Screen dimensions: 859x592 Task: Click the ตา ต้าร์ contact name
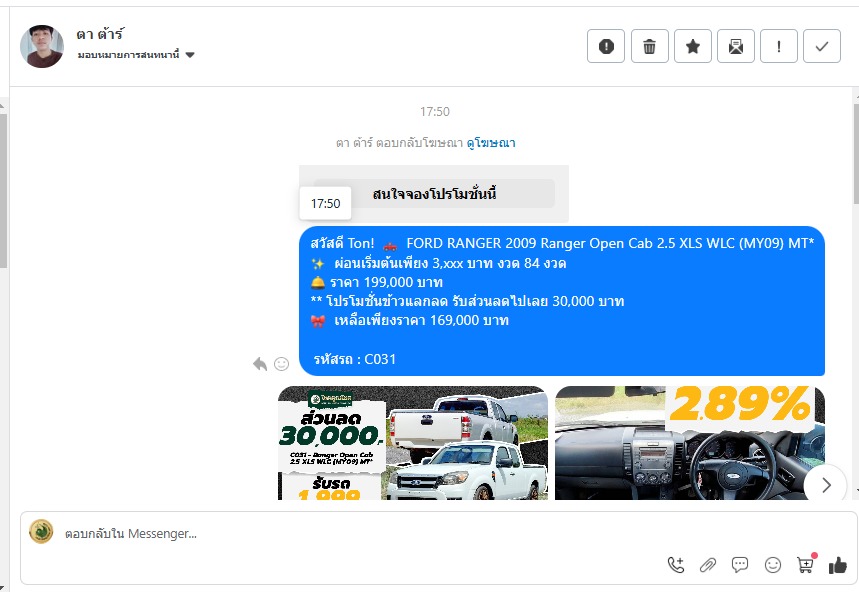point(100,34)
